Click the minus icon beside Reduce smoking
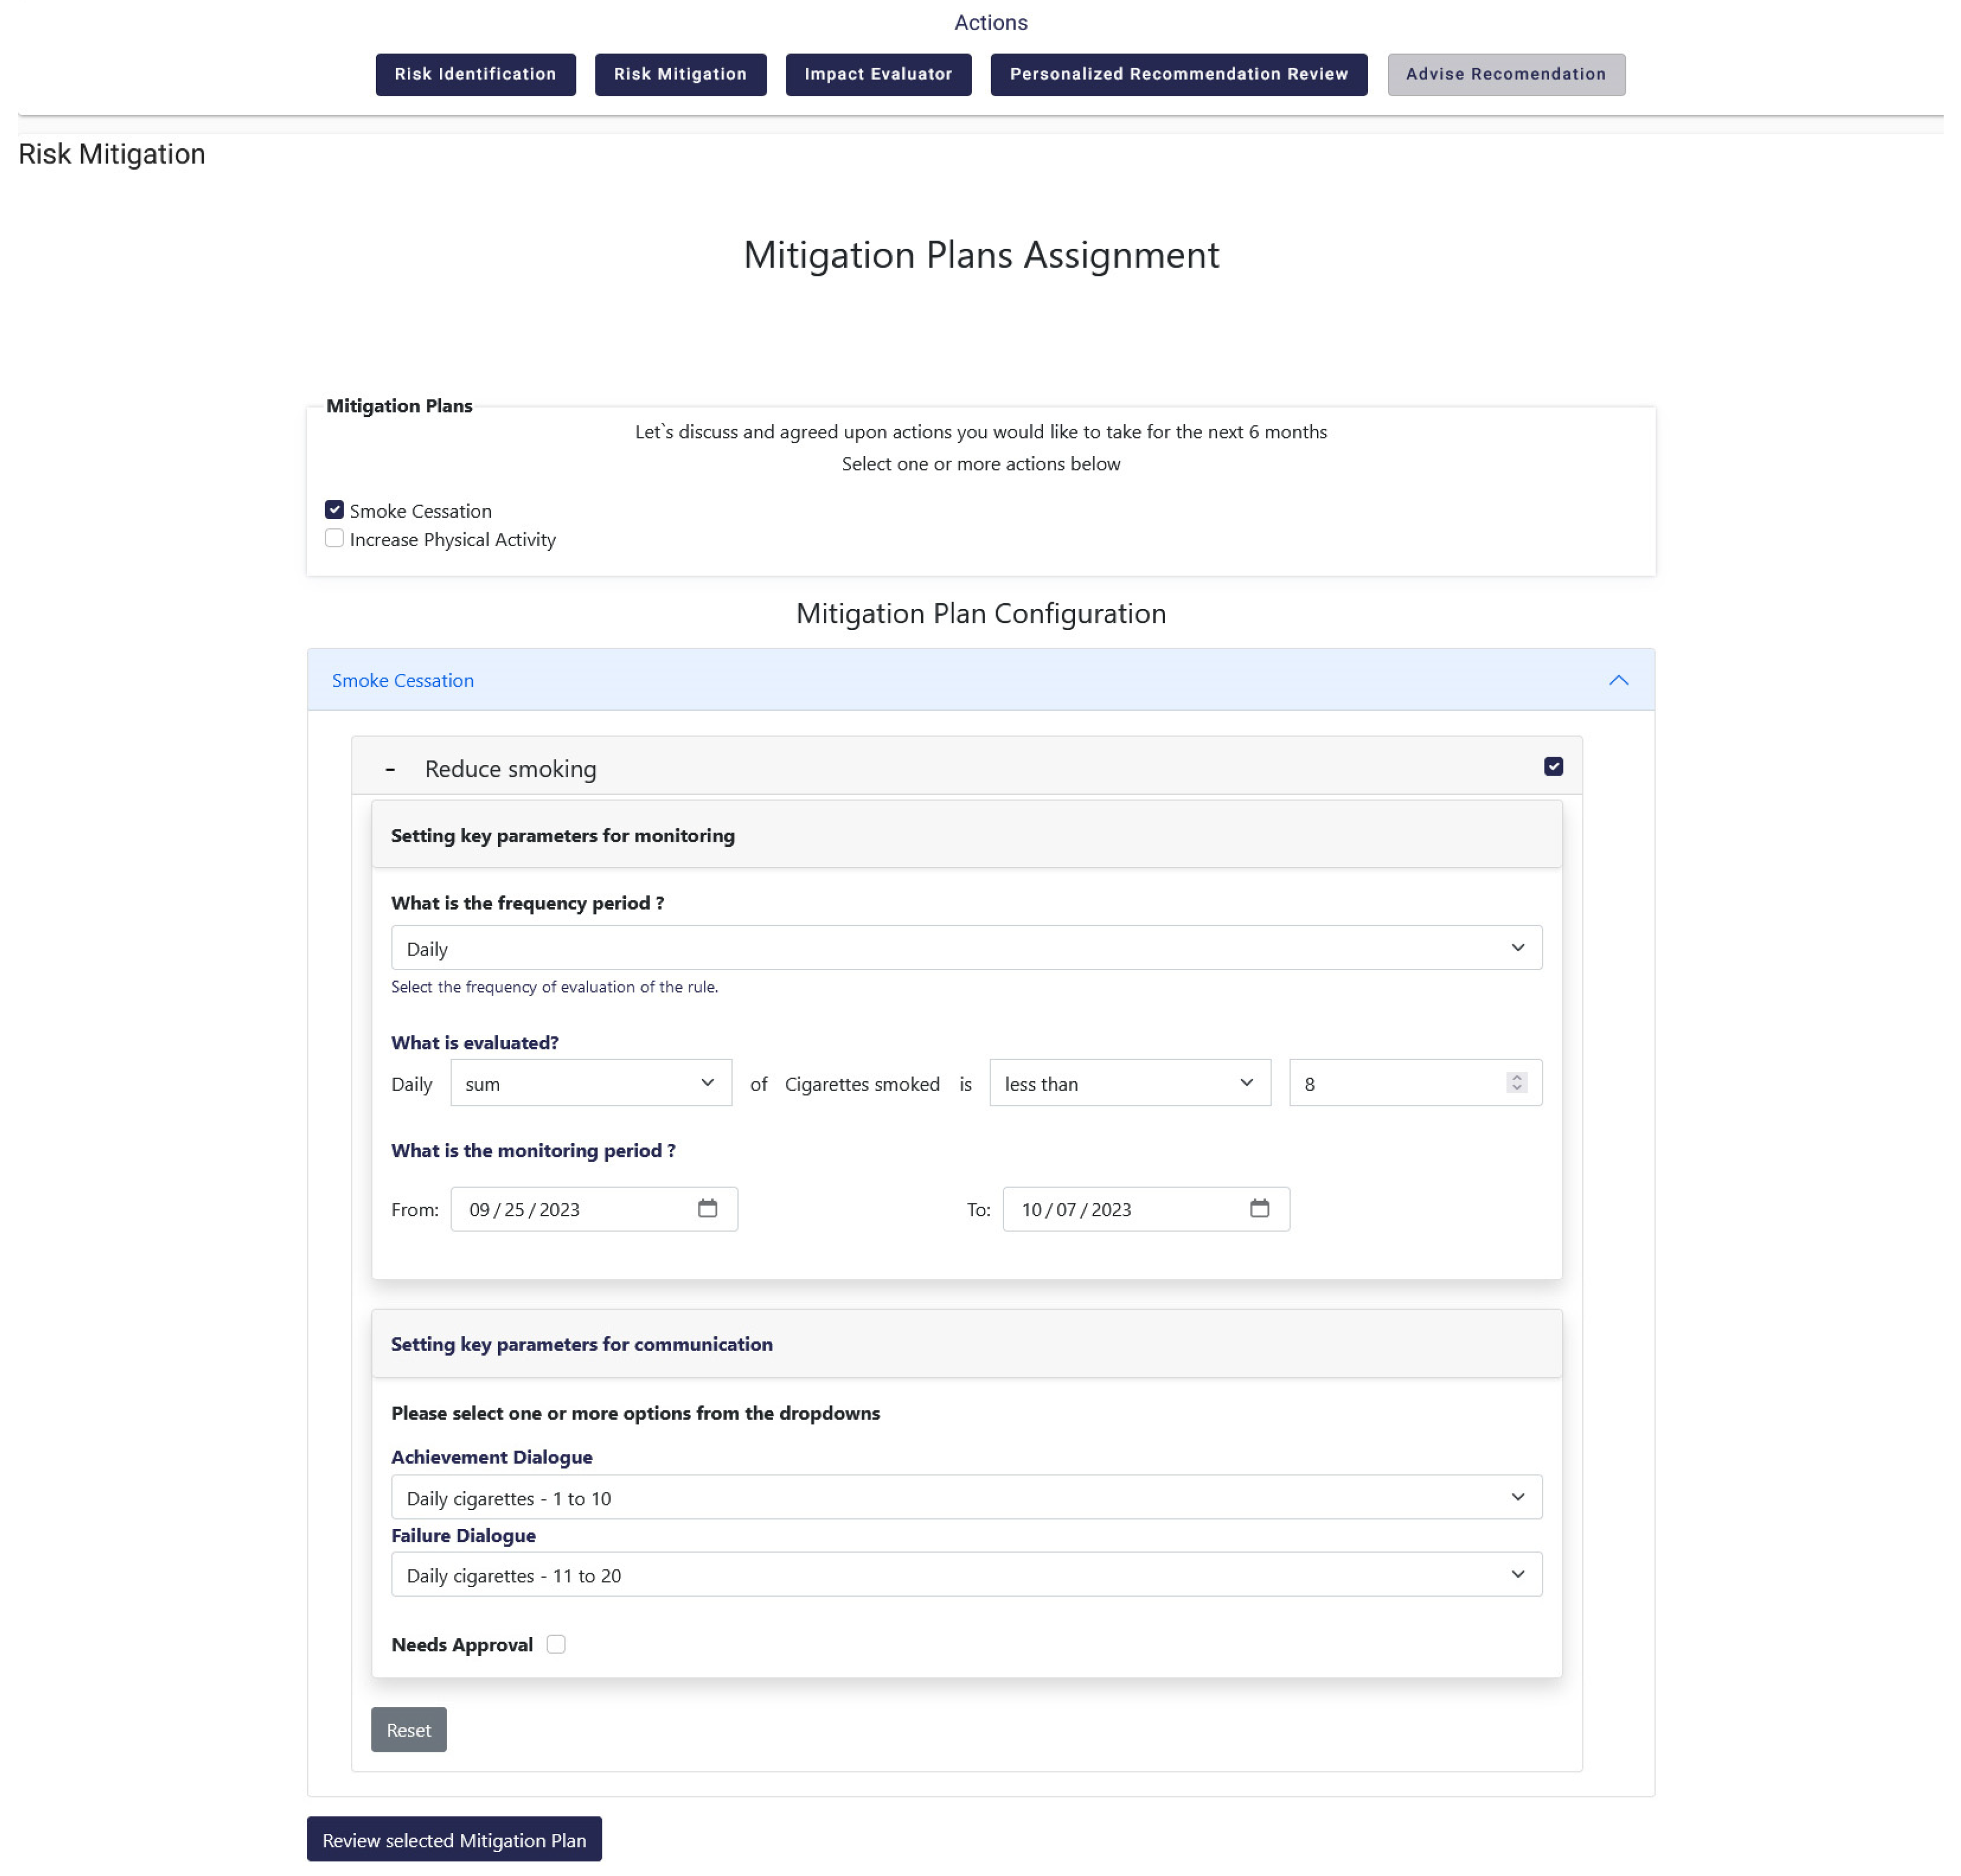The image size is (1961, 1876). [390, 769]
